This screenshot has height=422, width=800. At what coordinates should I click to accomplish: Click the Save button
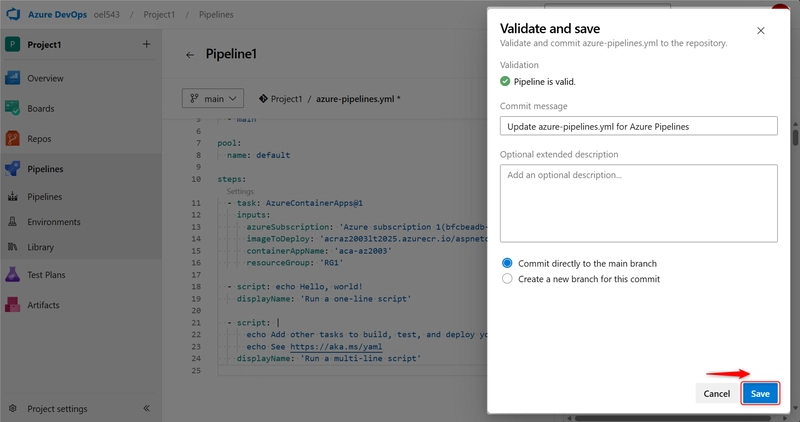pos(760,394)
